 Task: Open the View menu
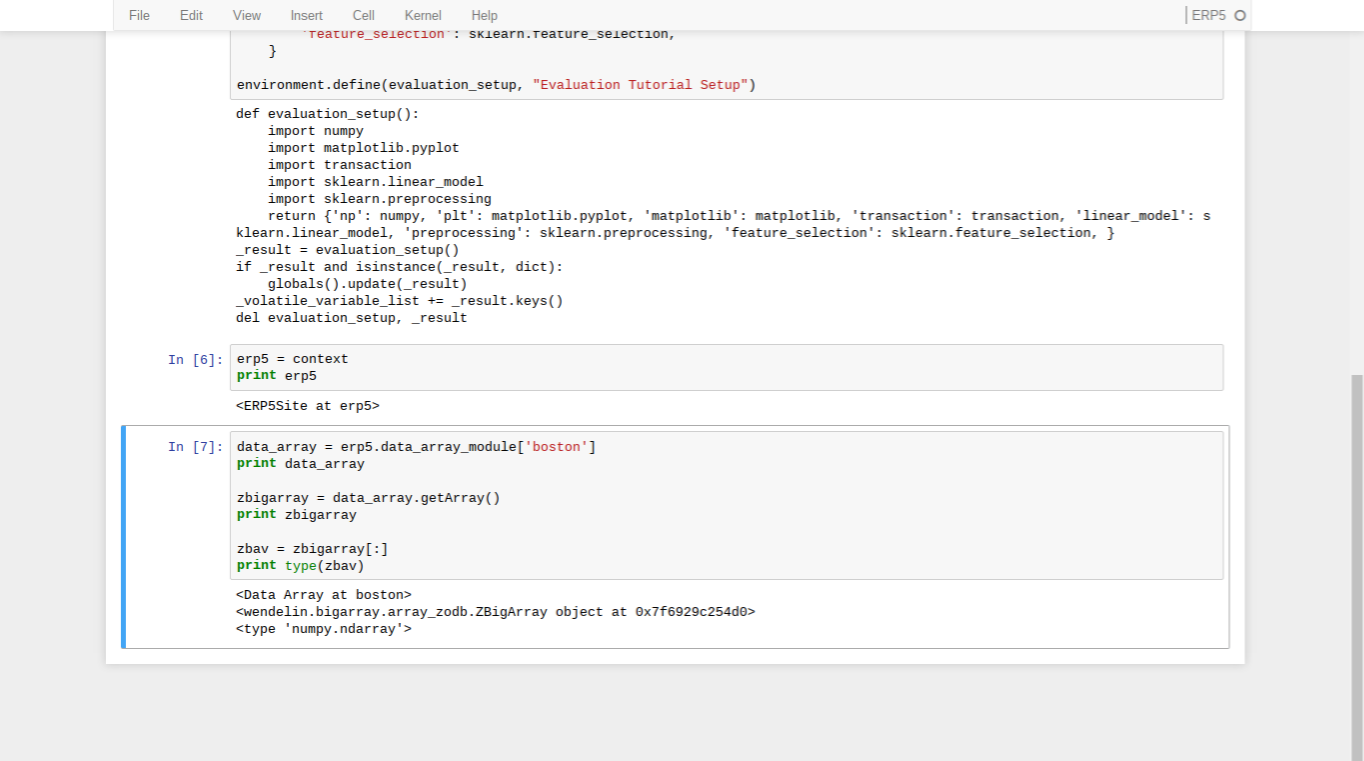pyautogui.click(x=247, y=15)
